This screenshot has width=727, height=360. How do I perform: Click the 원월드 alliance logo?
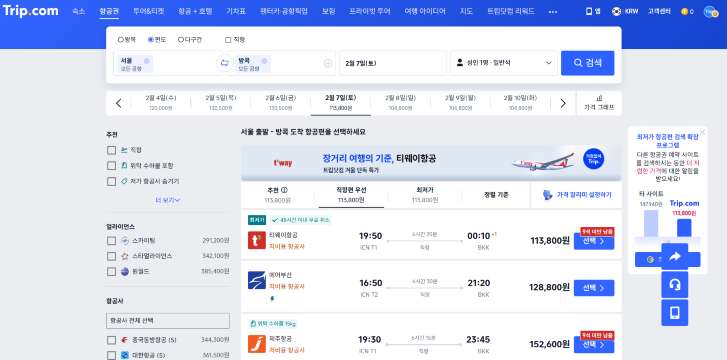(x=125, y=271)
